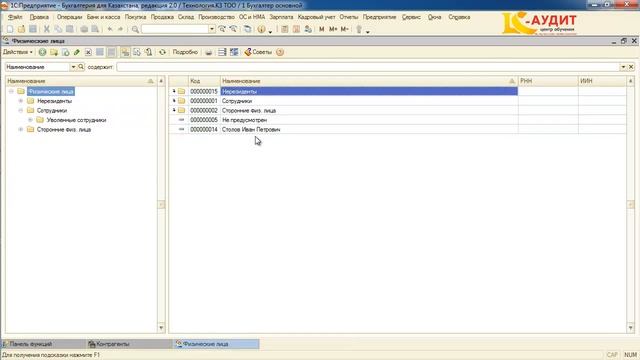Expand the Сотрудники group row in list
Viewport: 640px width, 360px height.
[x=174, y=100]
